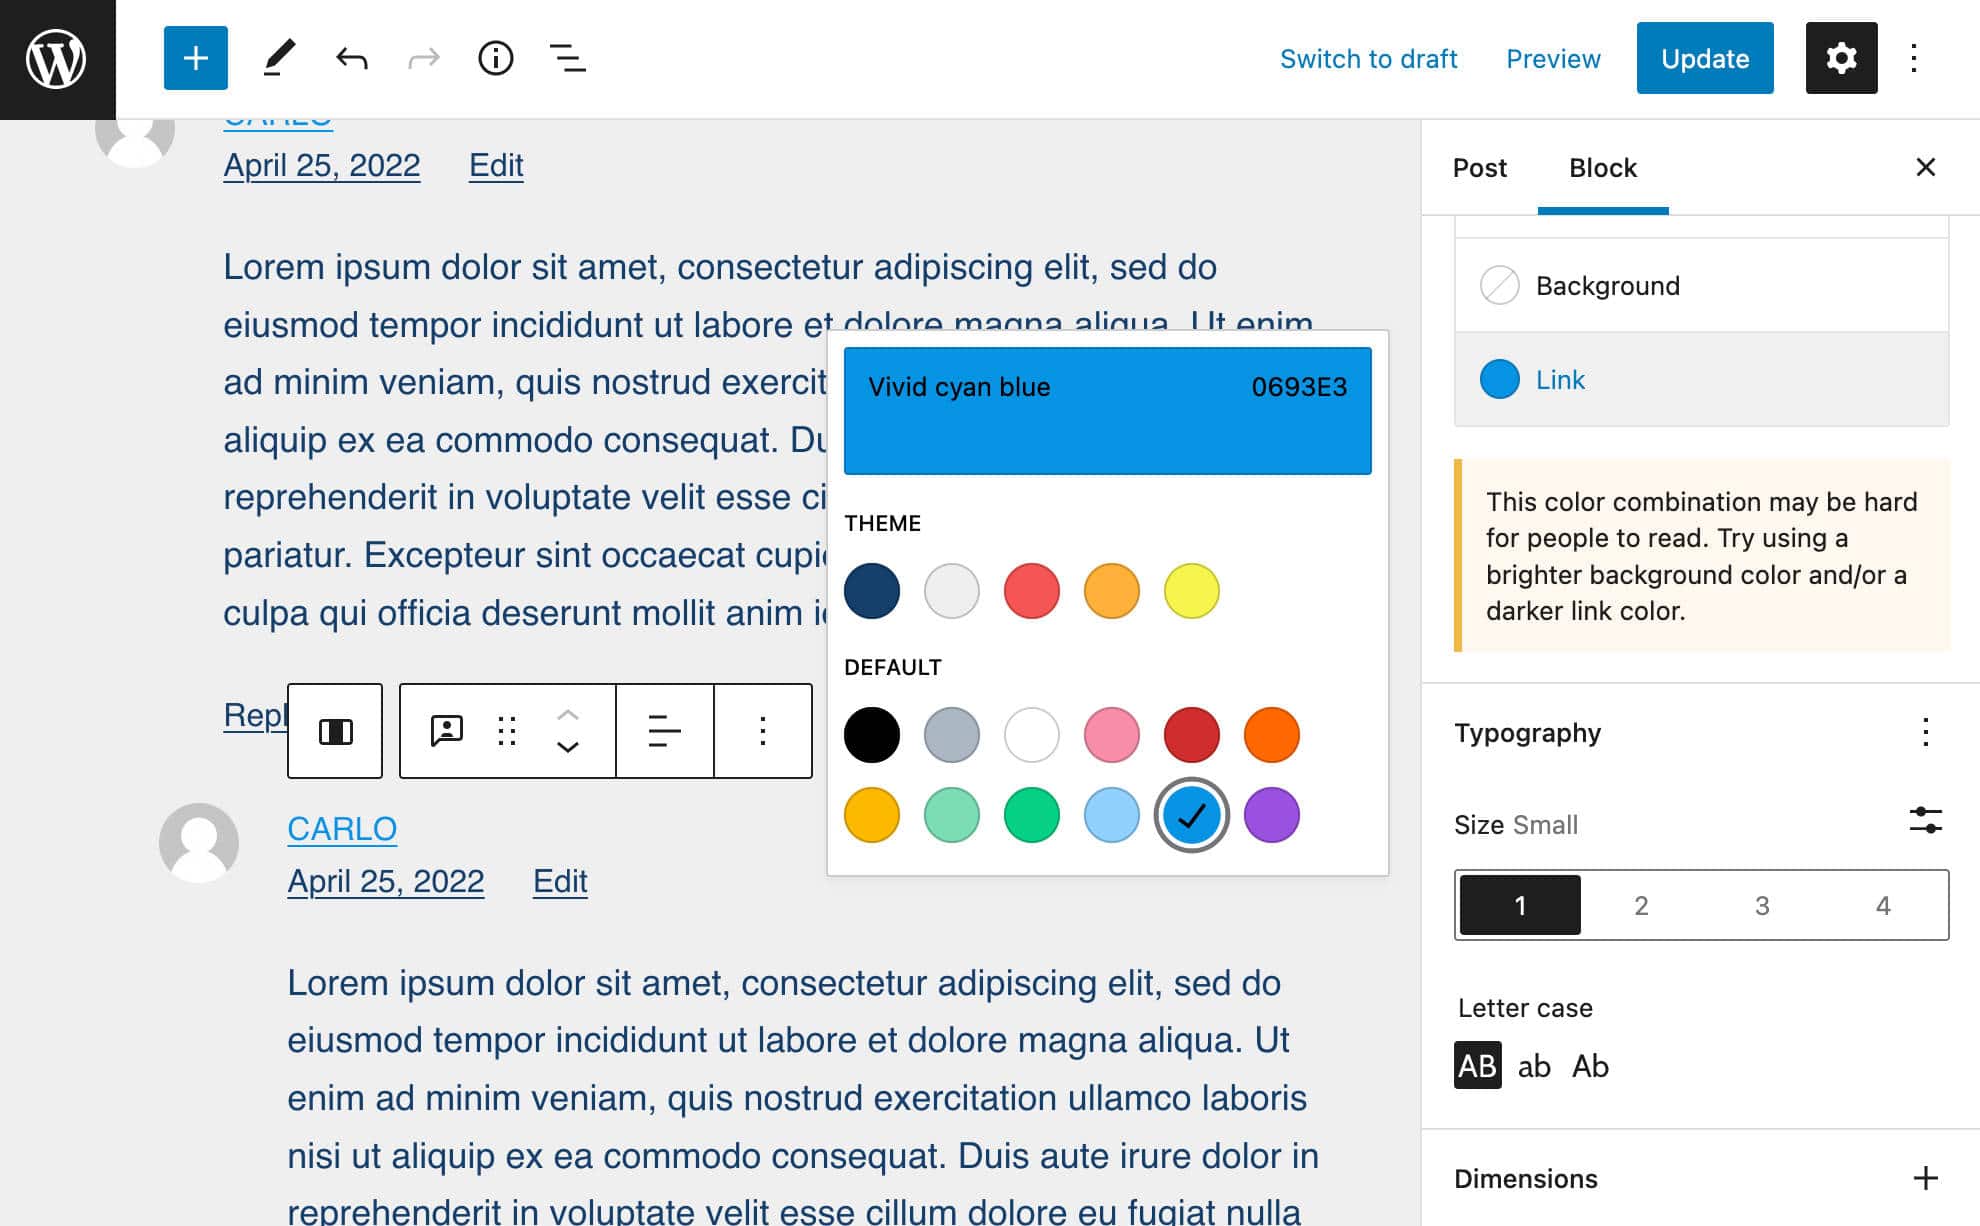This screenshot has width=1980, height=1226.
Task: Click the lower comment's avatar image
Action: pyautogui.click(x=199, y=842)
